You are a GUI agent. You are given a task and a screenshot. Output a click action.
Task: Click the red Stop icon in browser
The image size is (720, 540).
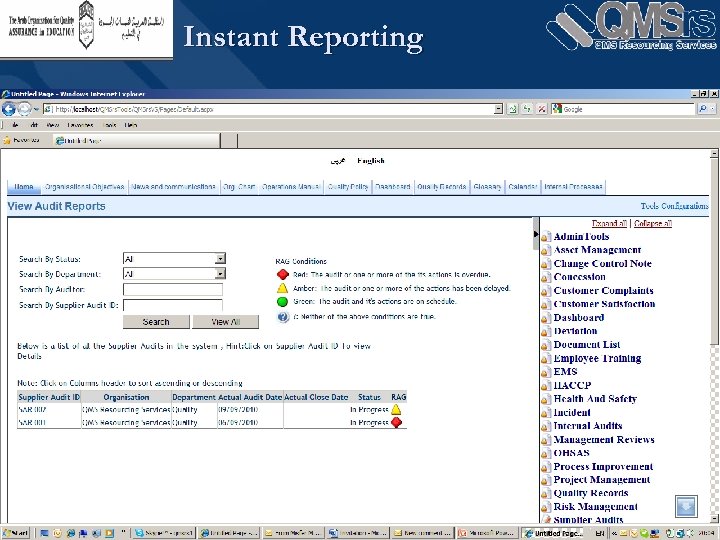tap(542, 109)
